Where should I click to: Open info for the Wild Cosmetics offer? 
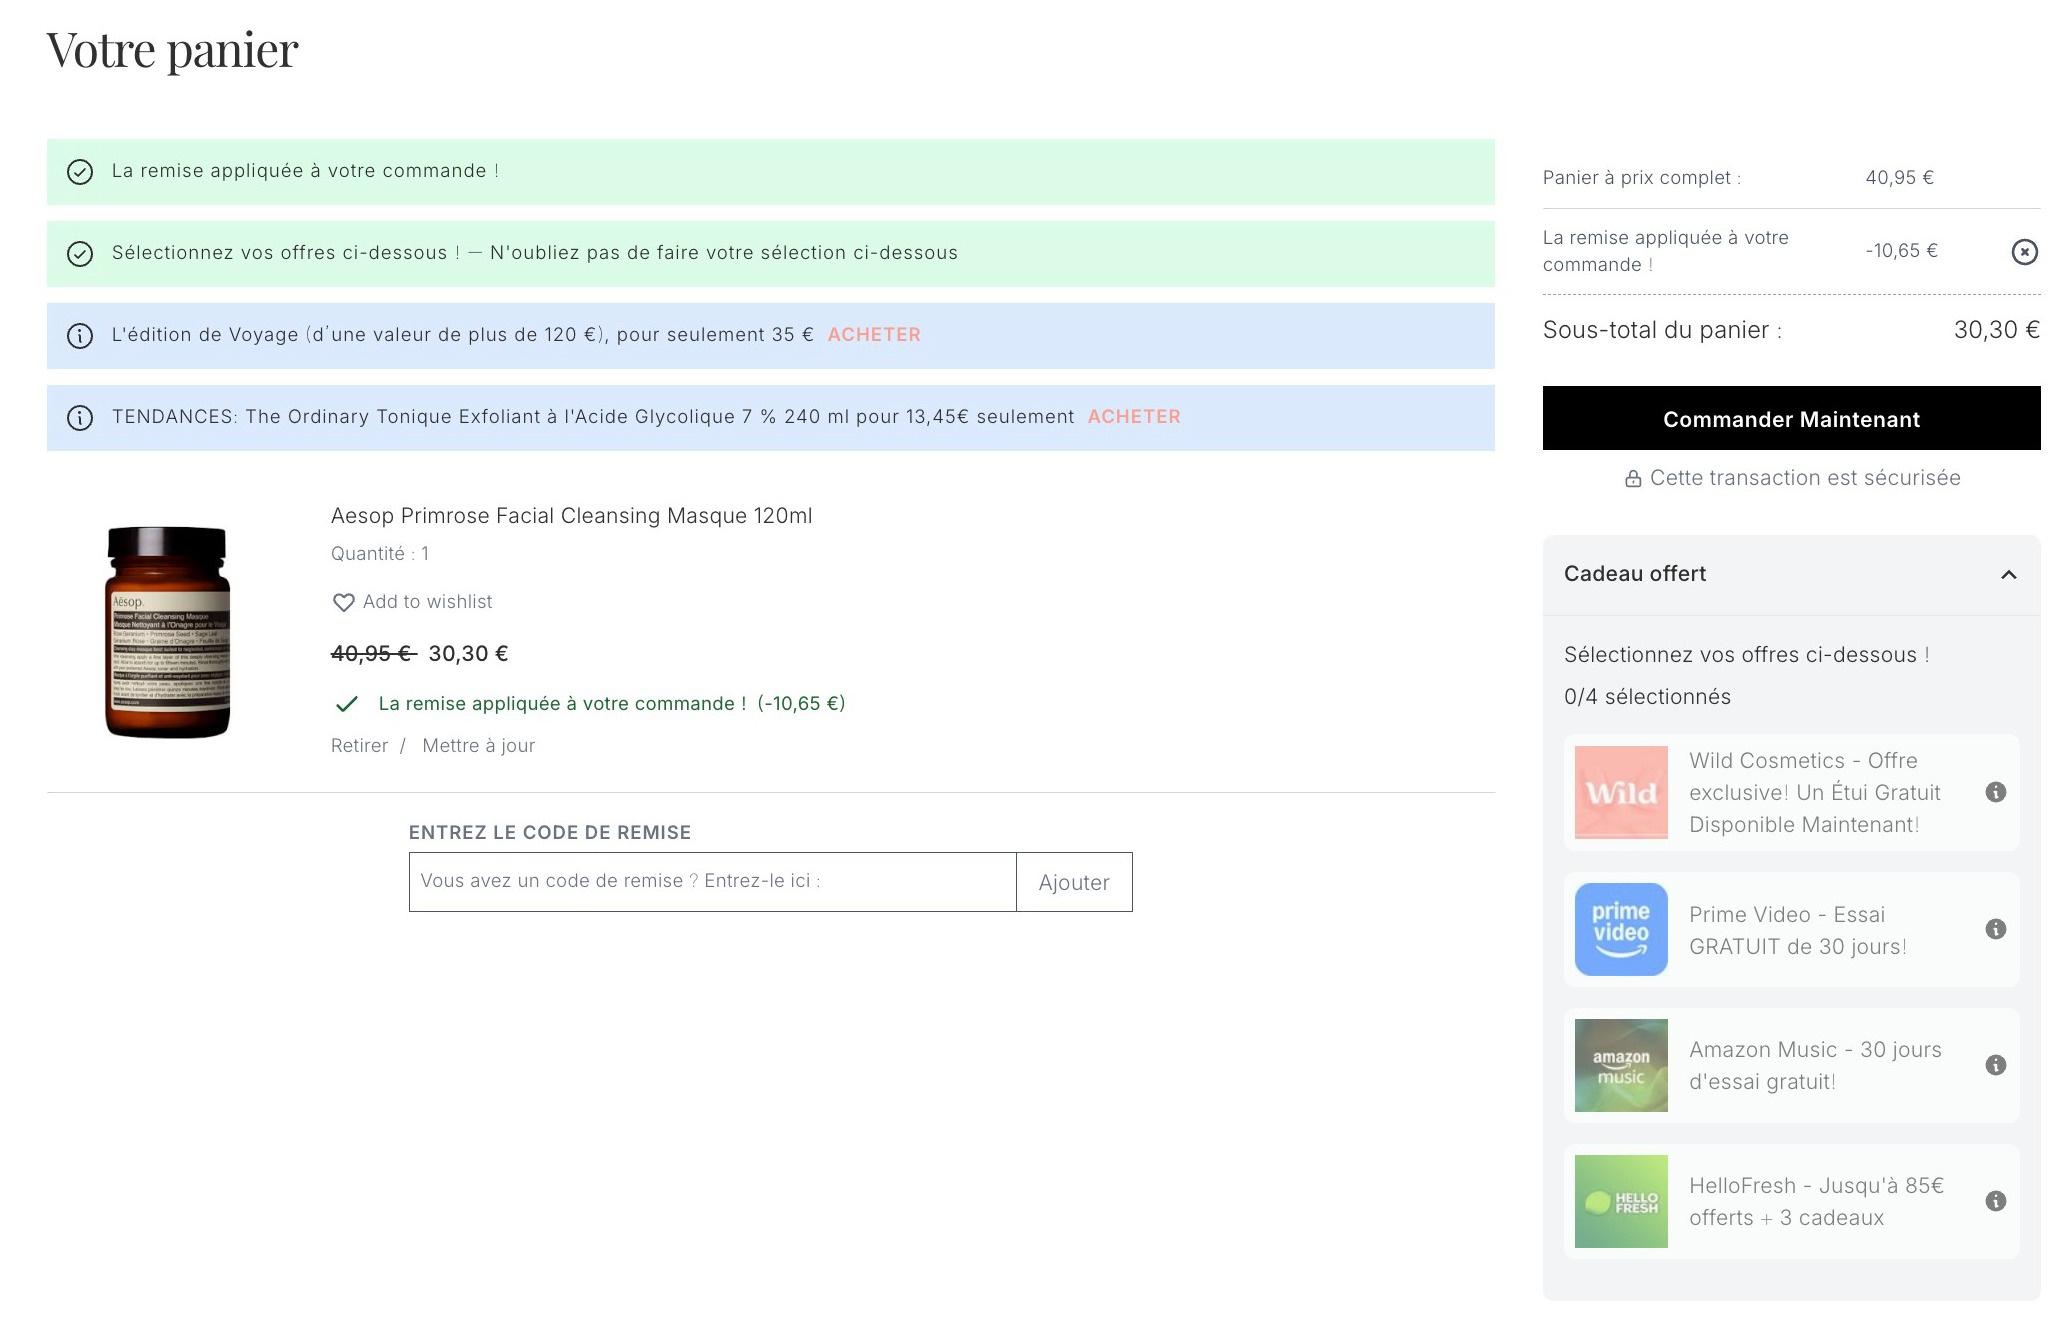click(1995, 792)
